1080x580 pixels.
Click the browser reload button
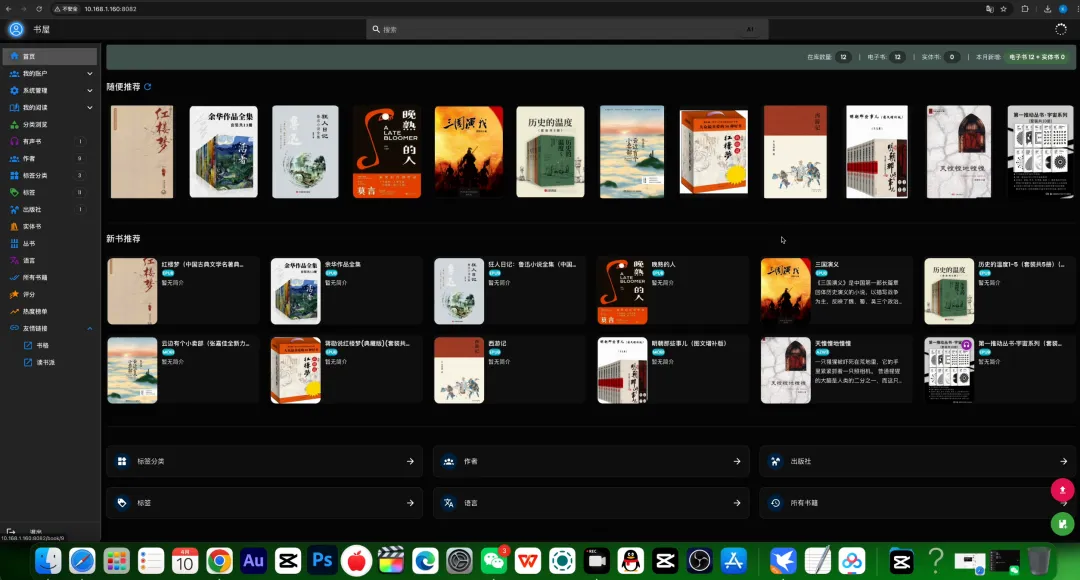point(39,9)
